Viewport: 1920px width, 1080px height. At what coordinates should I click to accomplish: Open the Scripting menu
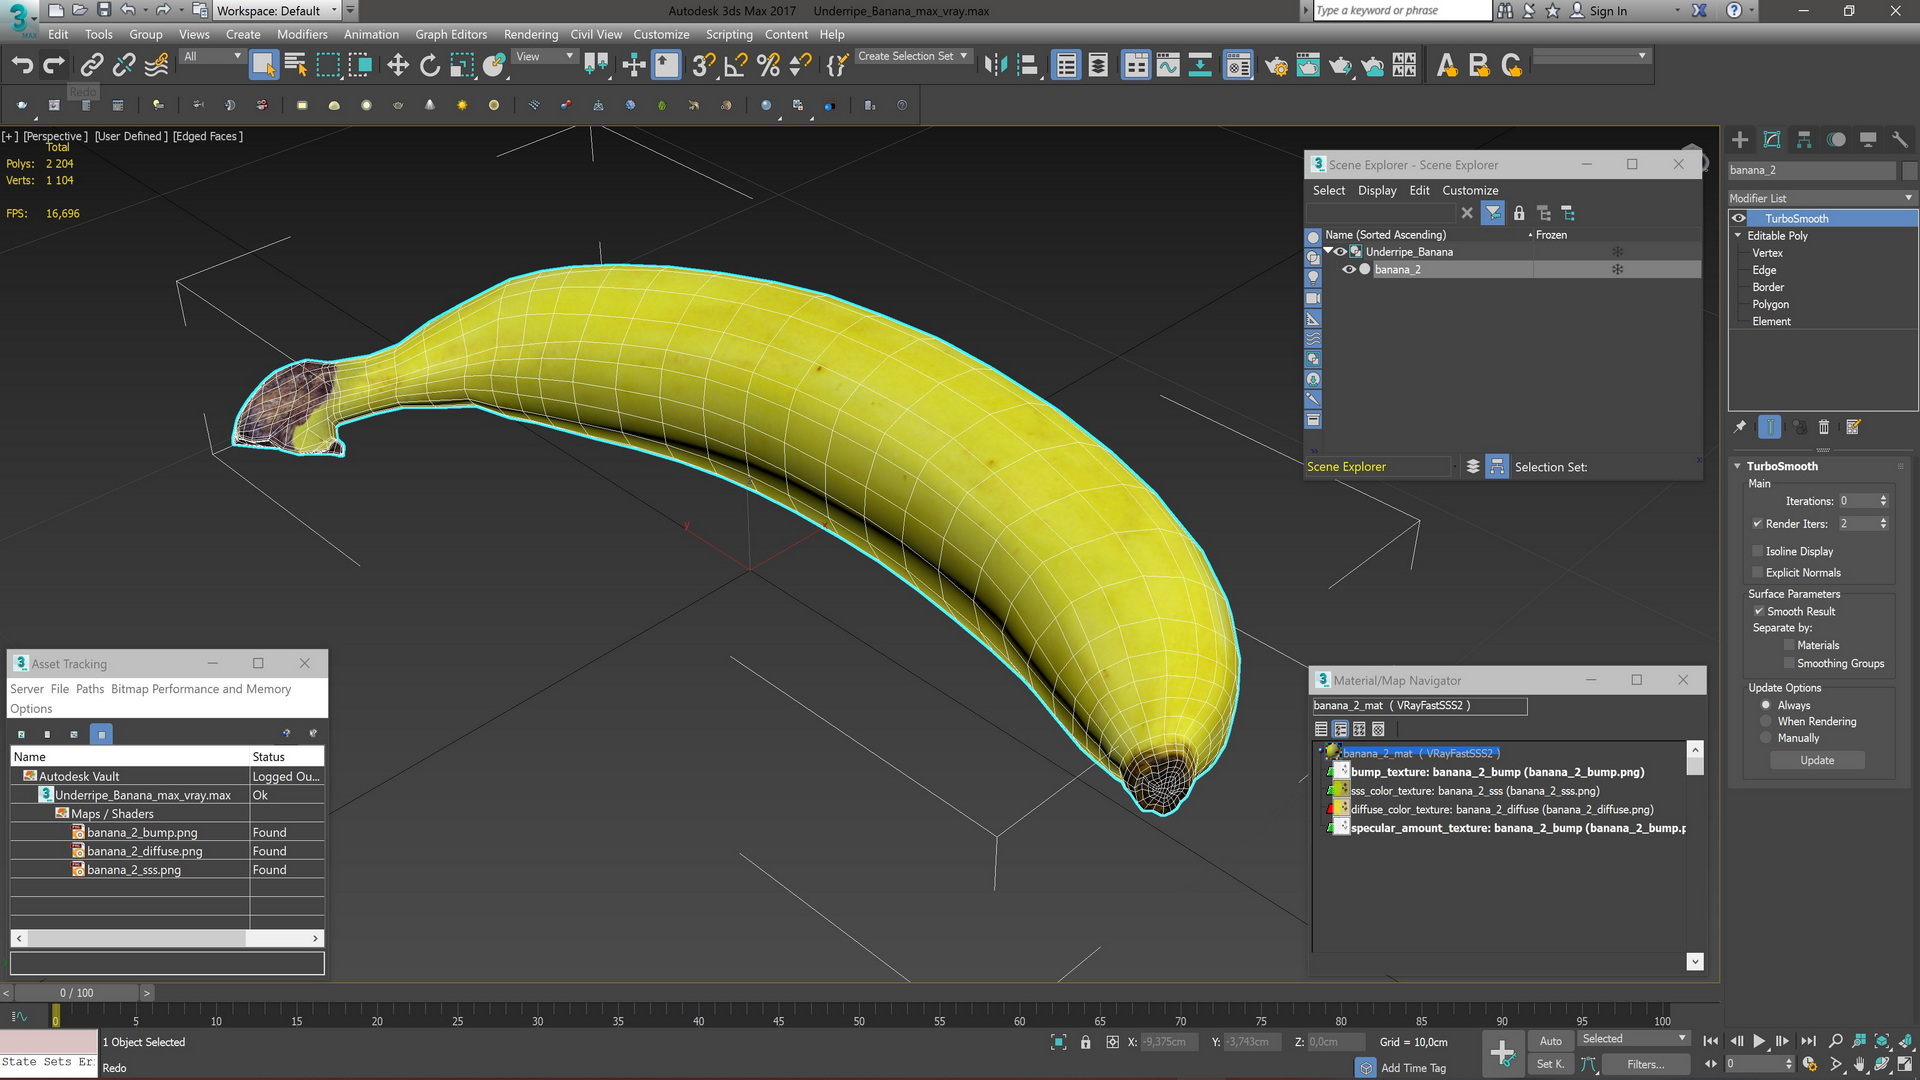(729, 34)
